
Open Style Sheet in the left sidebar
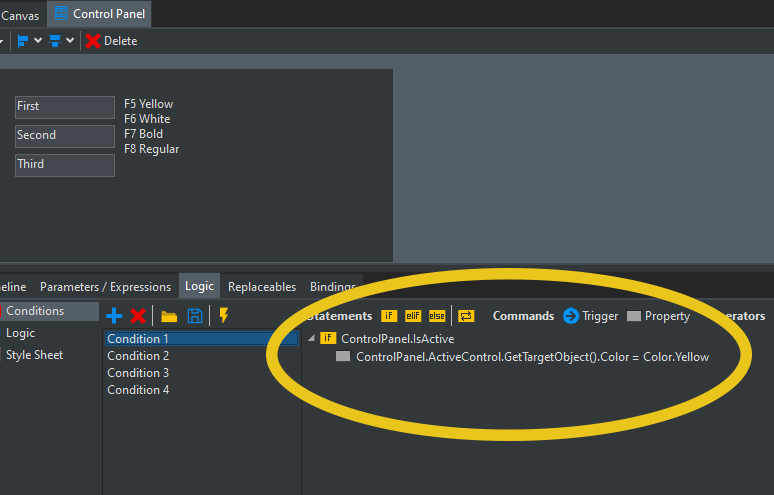[34, 355]
